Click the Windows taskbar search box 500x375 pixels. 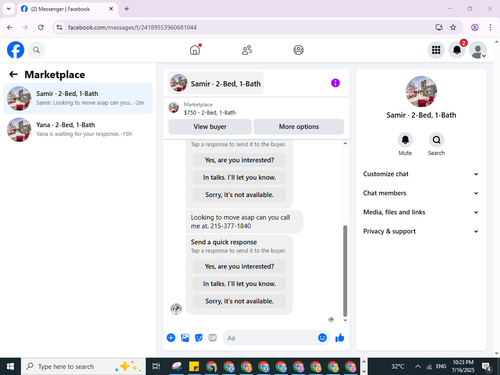point(83,366)
